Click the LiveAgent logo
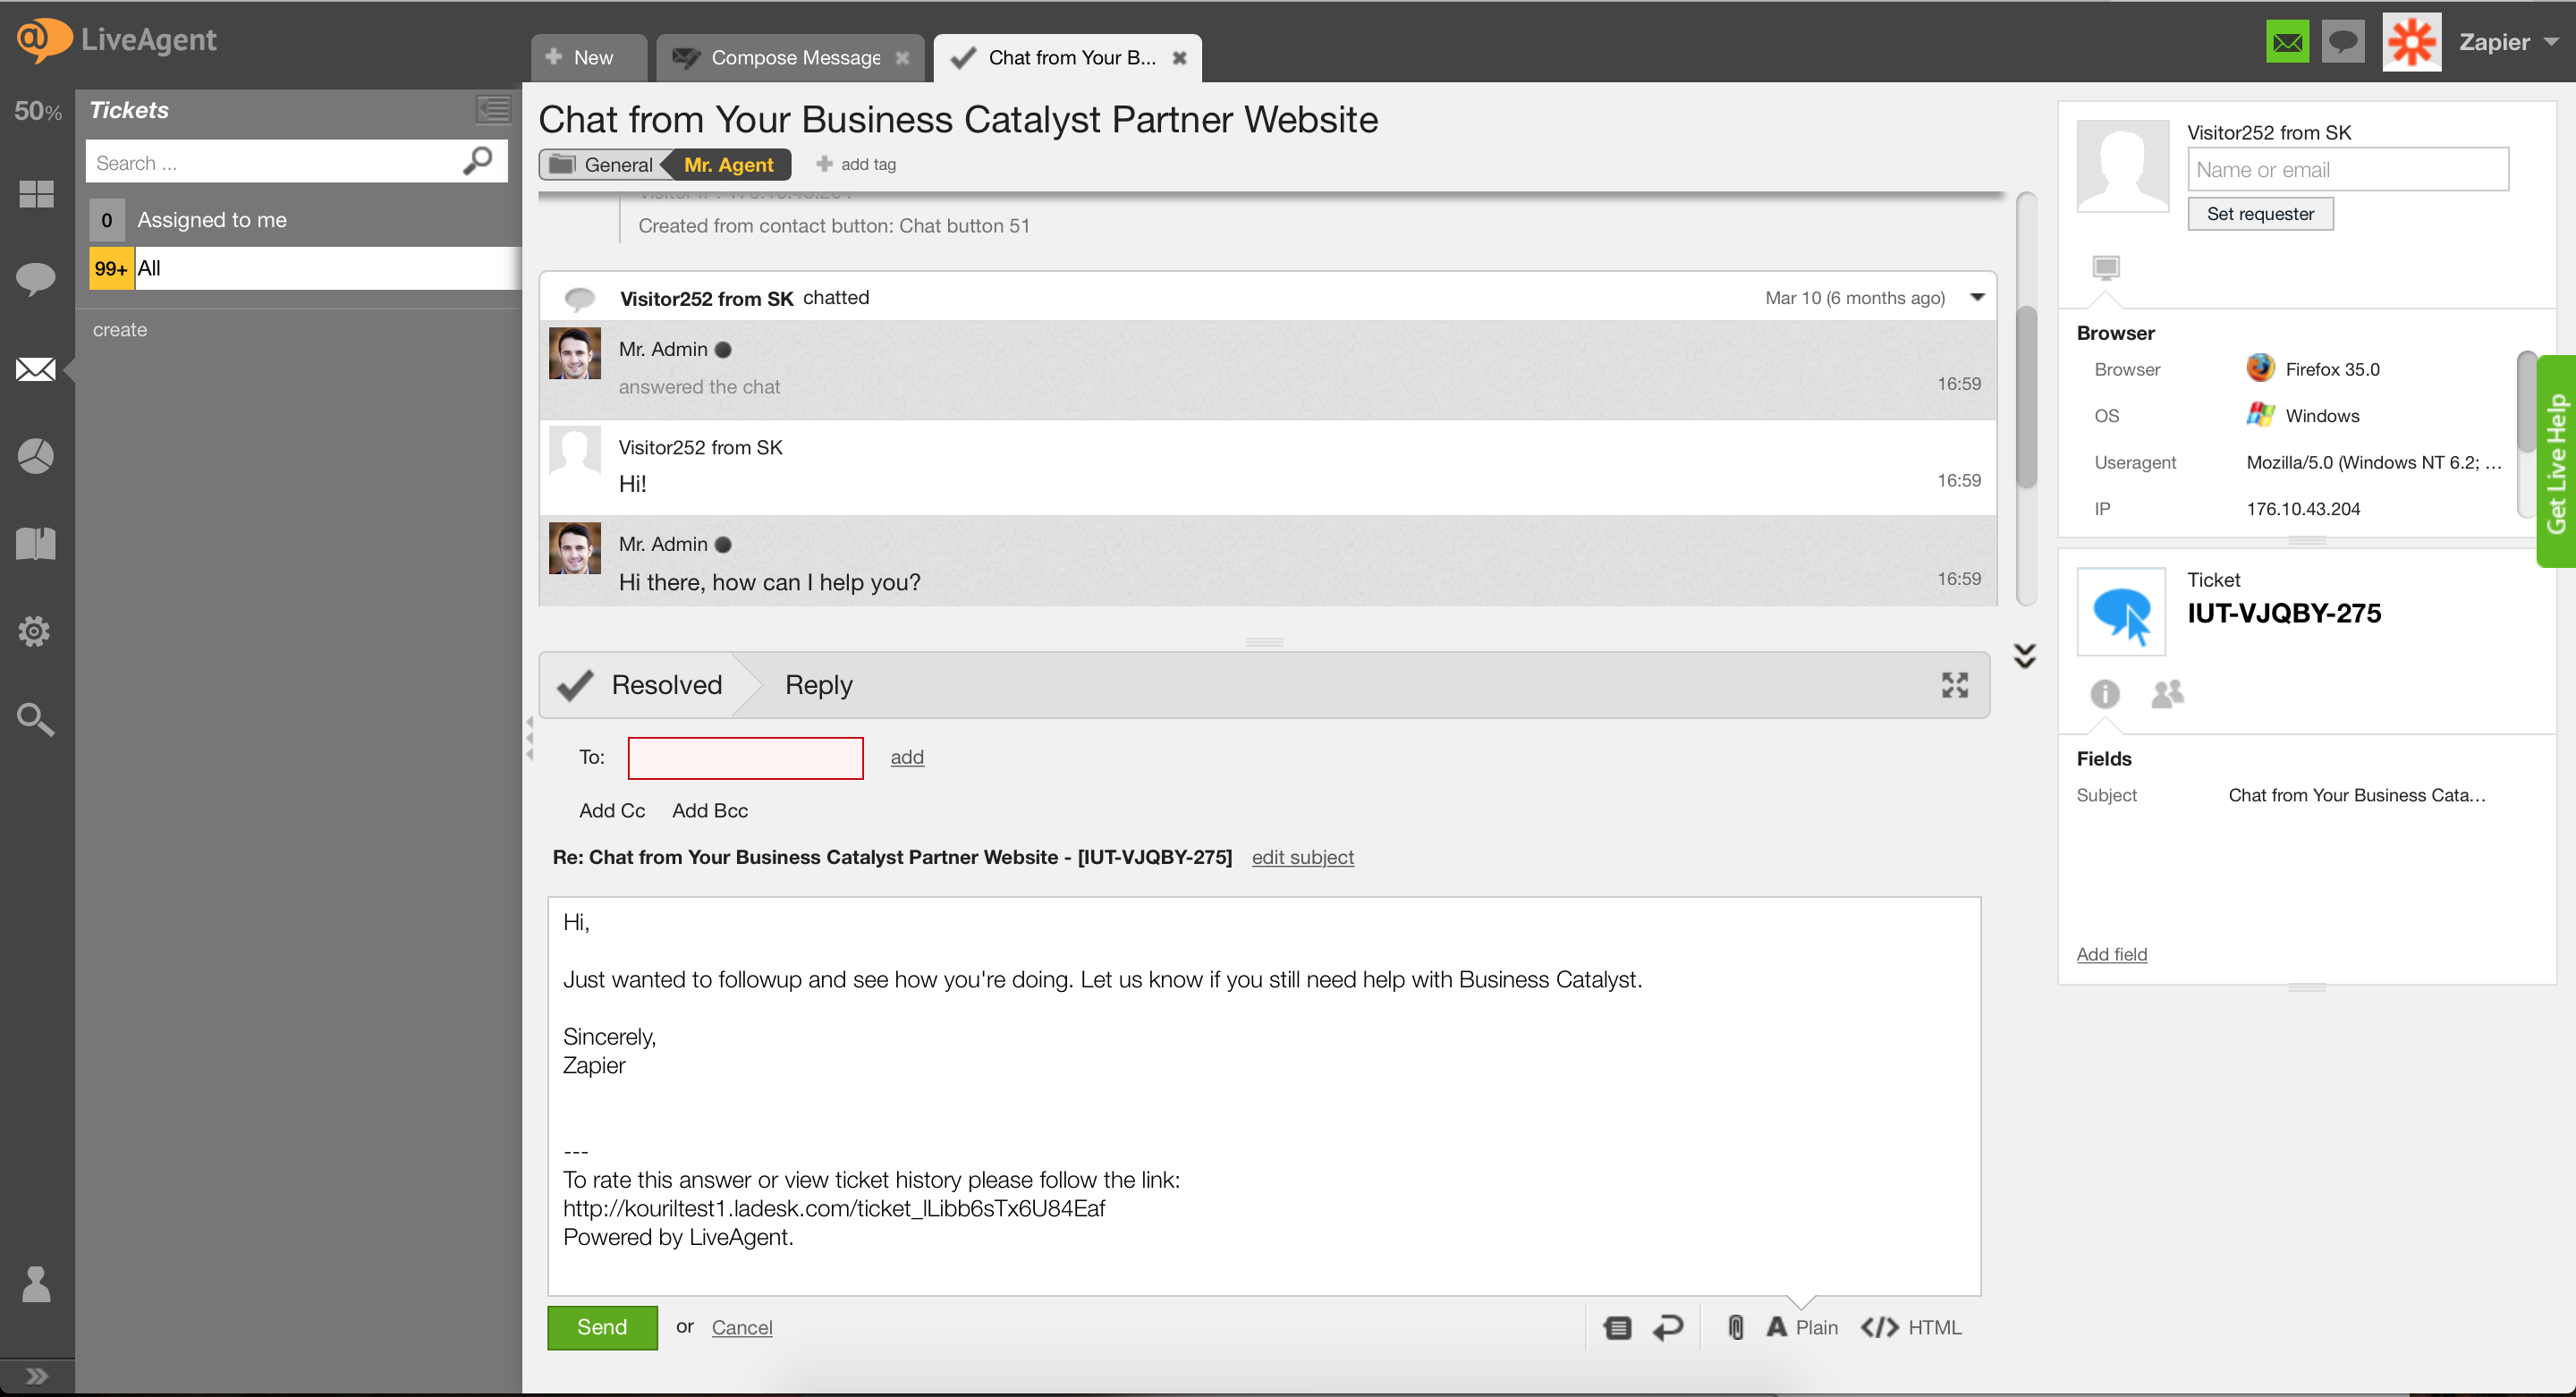This screenshot has height=1397, width=2576. (116, 39)
